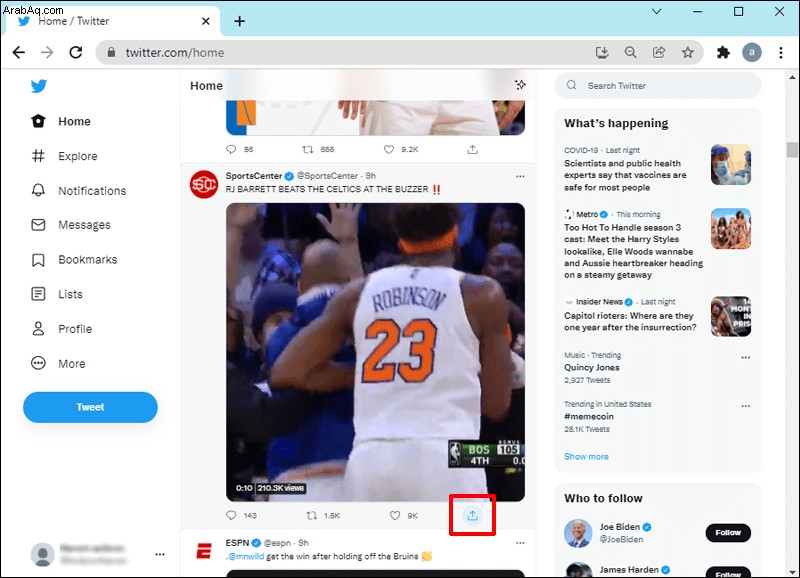Click the zoom magnifier icon in address bar

631,52
